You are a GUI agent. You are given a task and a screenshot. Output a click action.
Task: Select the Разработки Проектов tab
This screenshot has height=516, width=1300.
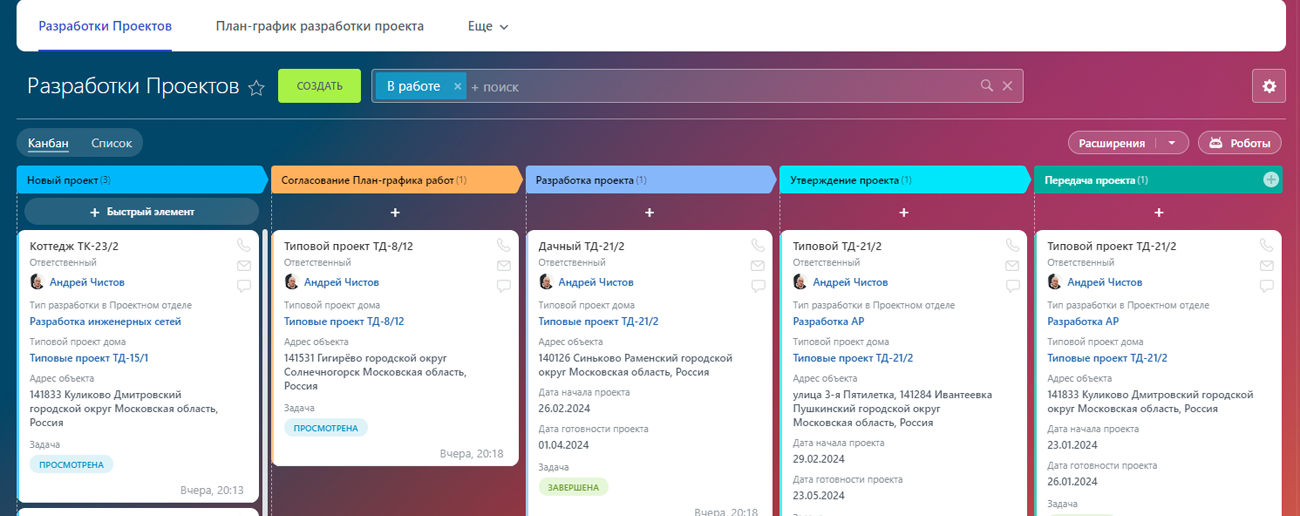coord(105,26)
